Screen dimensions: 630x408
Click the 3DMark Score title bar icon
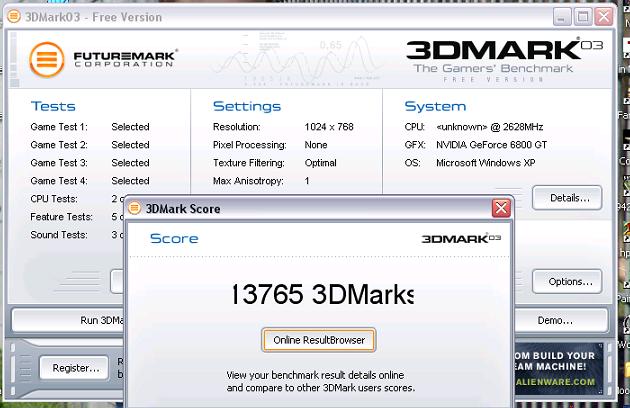click(x=135, y=208)
